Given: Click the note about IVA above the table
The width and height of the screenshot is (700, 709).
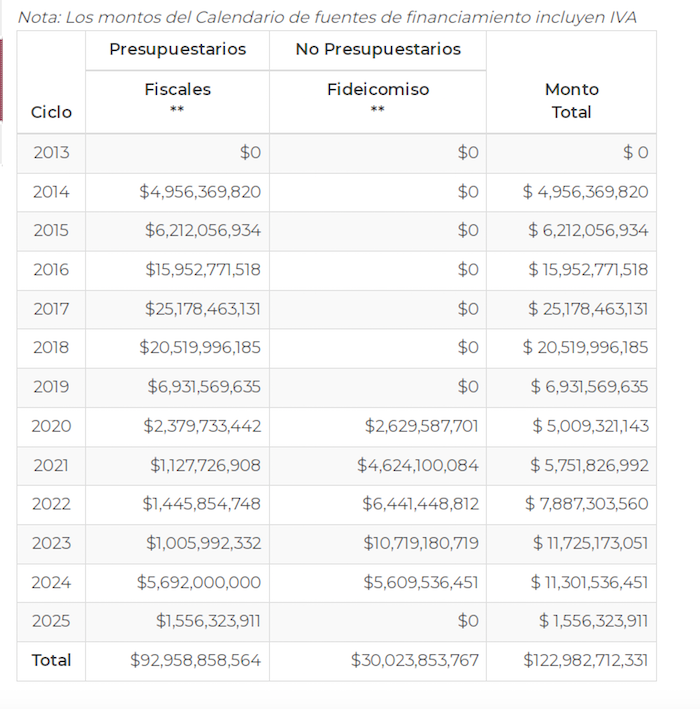Looking at the screenshot, I should coord(327,17).
